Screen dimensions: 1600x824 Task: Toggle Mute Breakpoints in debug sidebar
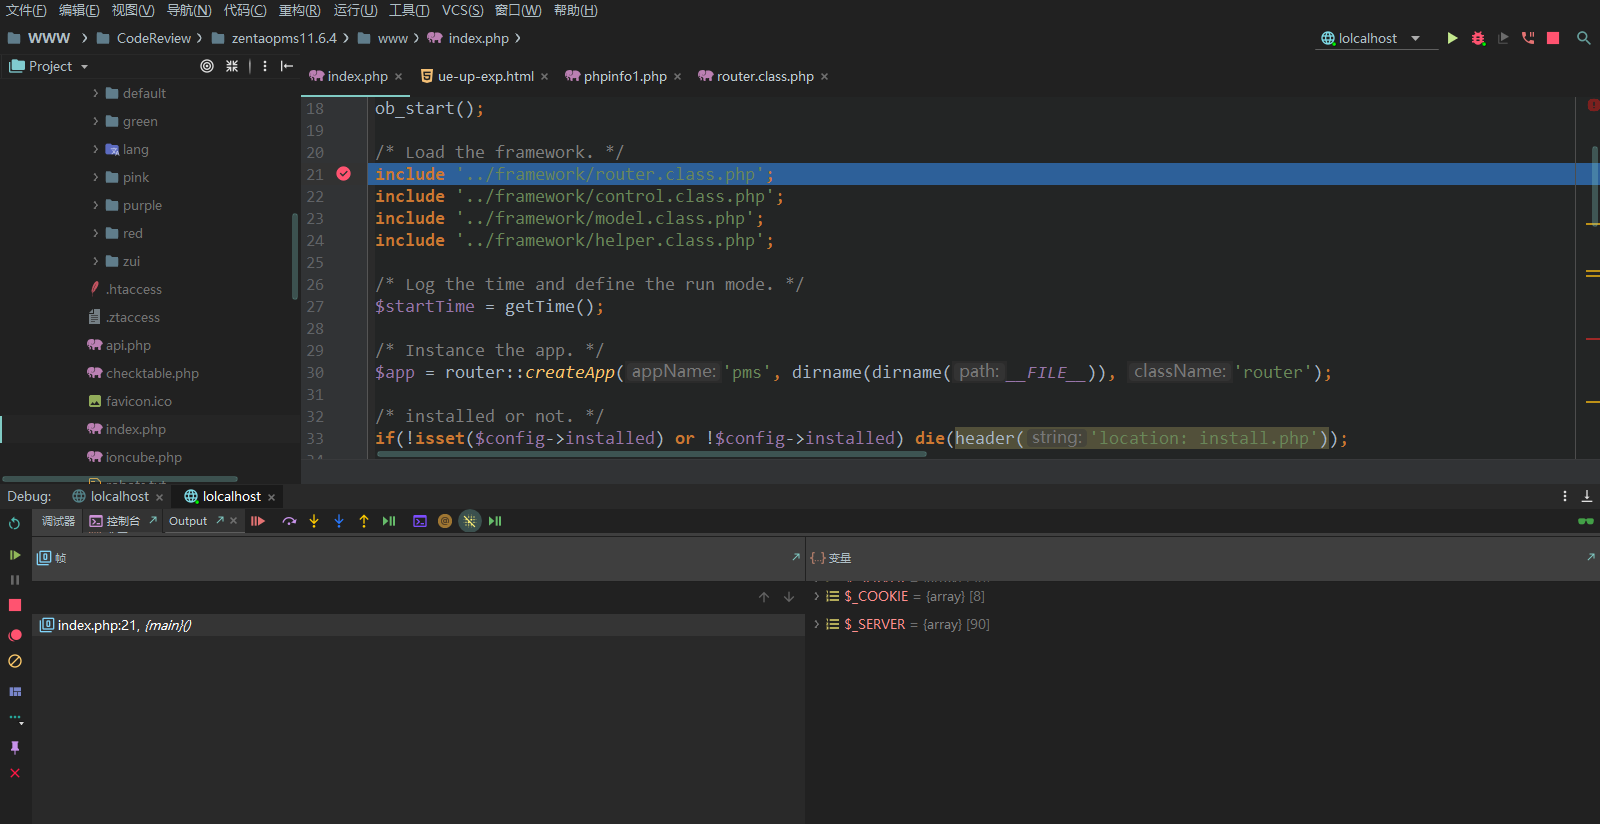(15, 661)
